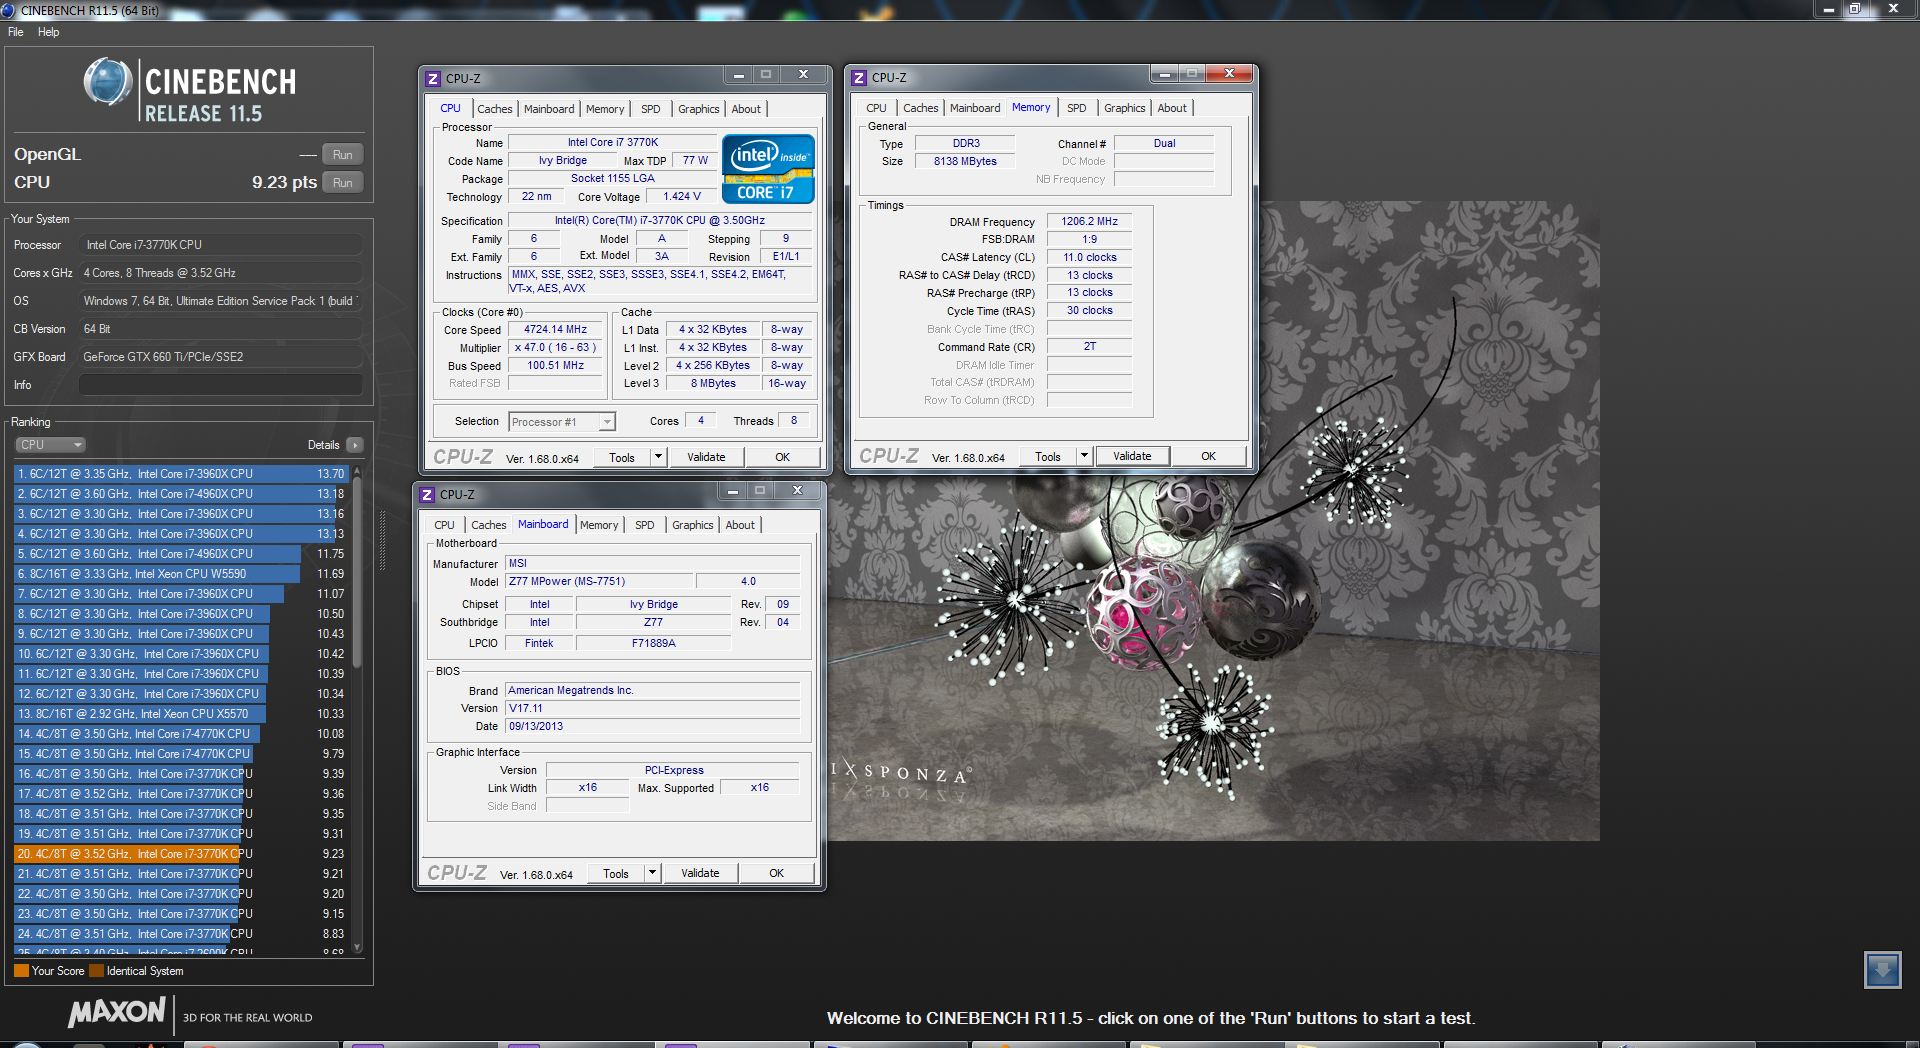The height and width of the screenshot is (1048, 1920).
Task: Click OK in the CPU-Z CPU window
Action: [x=782, y=457]
